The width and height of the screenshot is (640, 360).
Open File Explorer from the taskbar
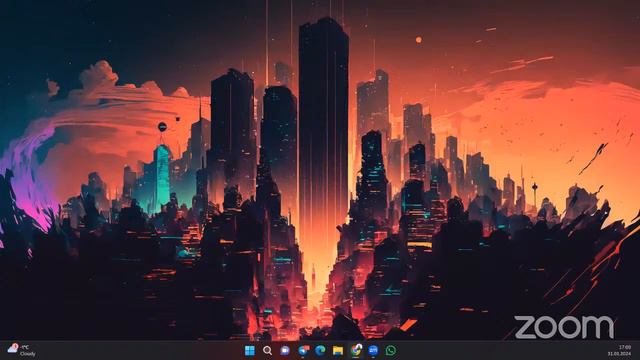338,350
